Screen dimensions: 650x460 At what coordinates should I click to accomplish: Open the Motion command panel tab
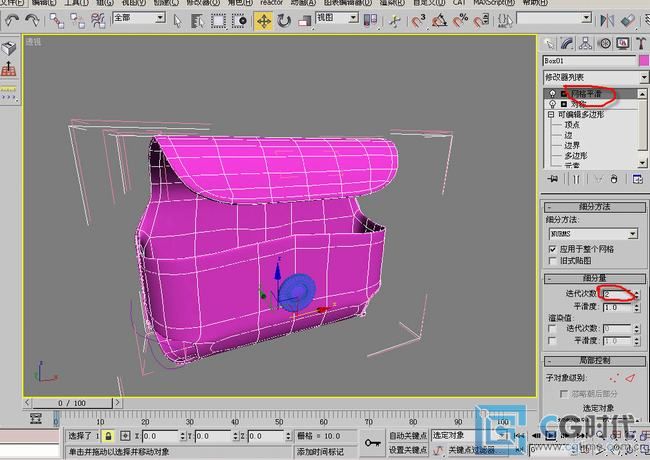click(x=605, y=44)
